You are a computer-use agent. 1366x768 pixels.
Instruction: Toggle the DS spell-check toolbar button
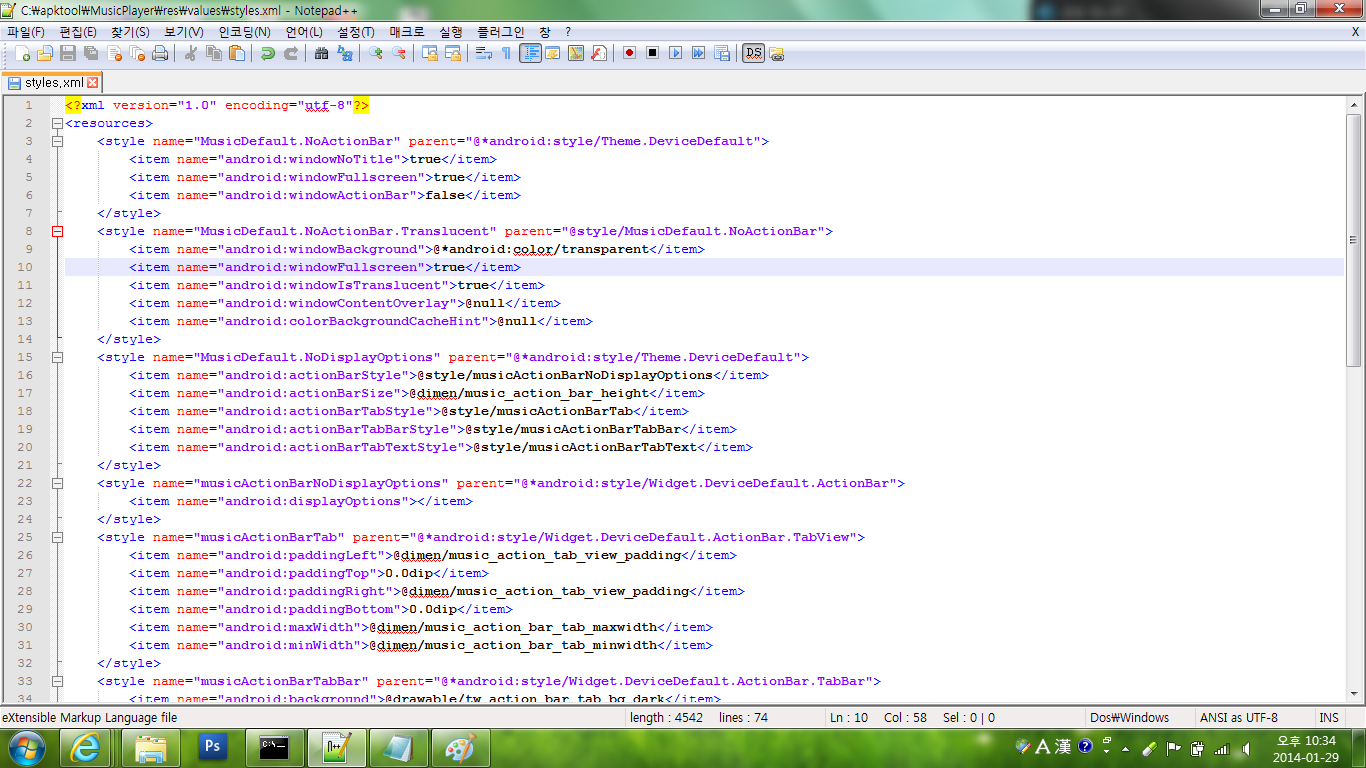(753, 53)
